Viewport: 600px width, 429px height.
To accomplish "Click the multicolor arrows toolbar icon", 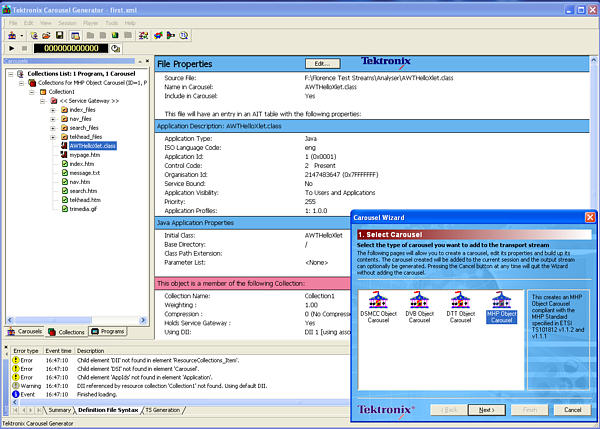I will point(143,36).
